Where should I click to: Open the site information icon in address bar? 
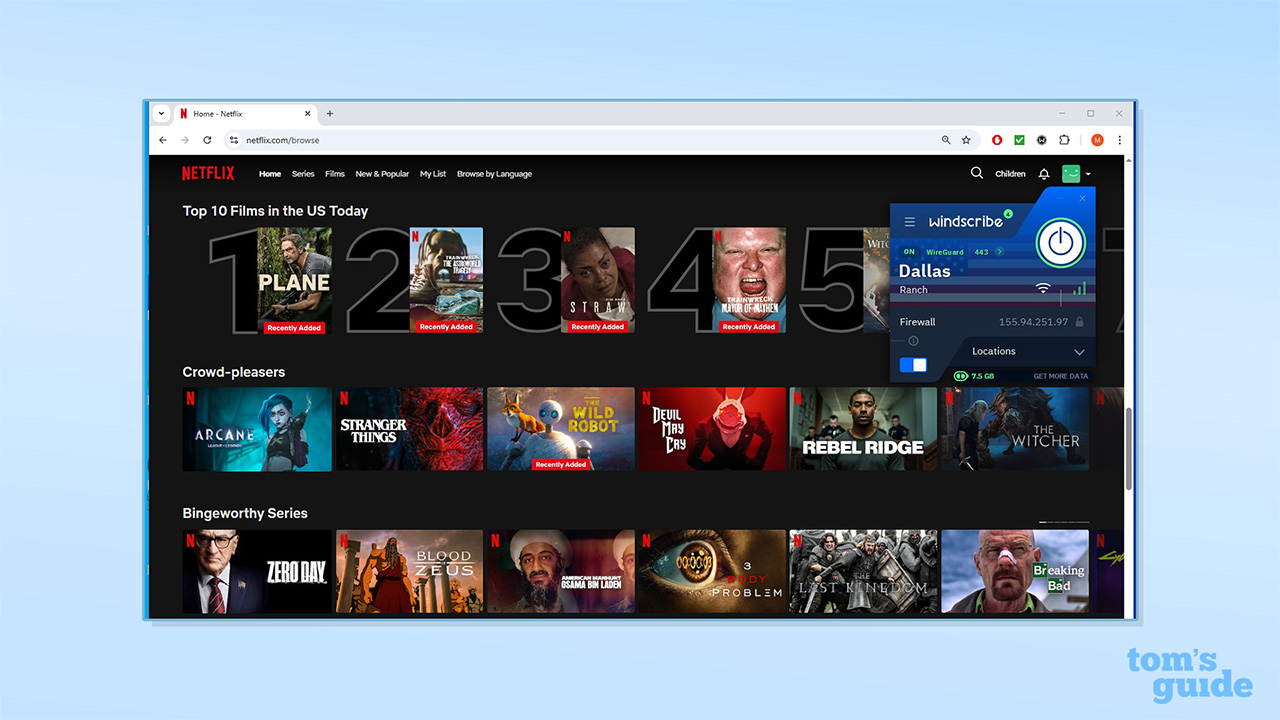pos(234,140)
